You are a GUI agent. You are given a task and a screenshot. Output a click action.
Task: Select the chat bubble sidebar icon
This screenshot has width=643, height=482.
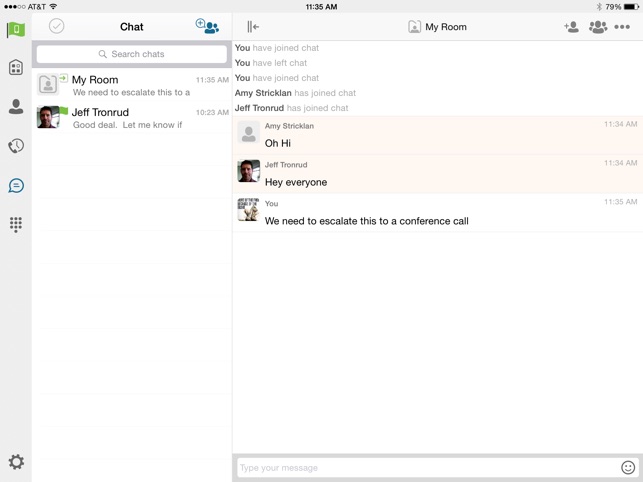click(x=16, y=185)
